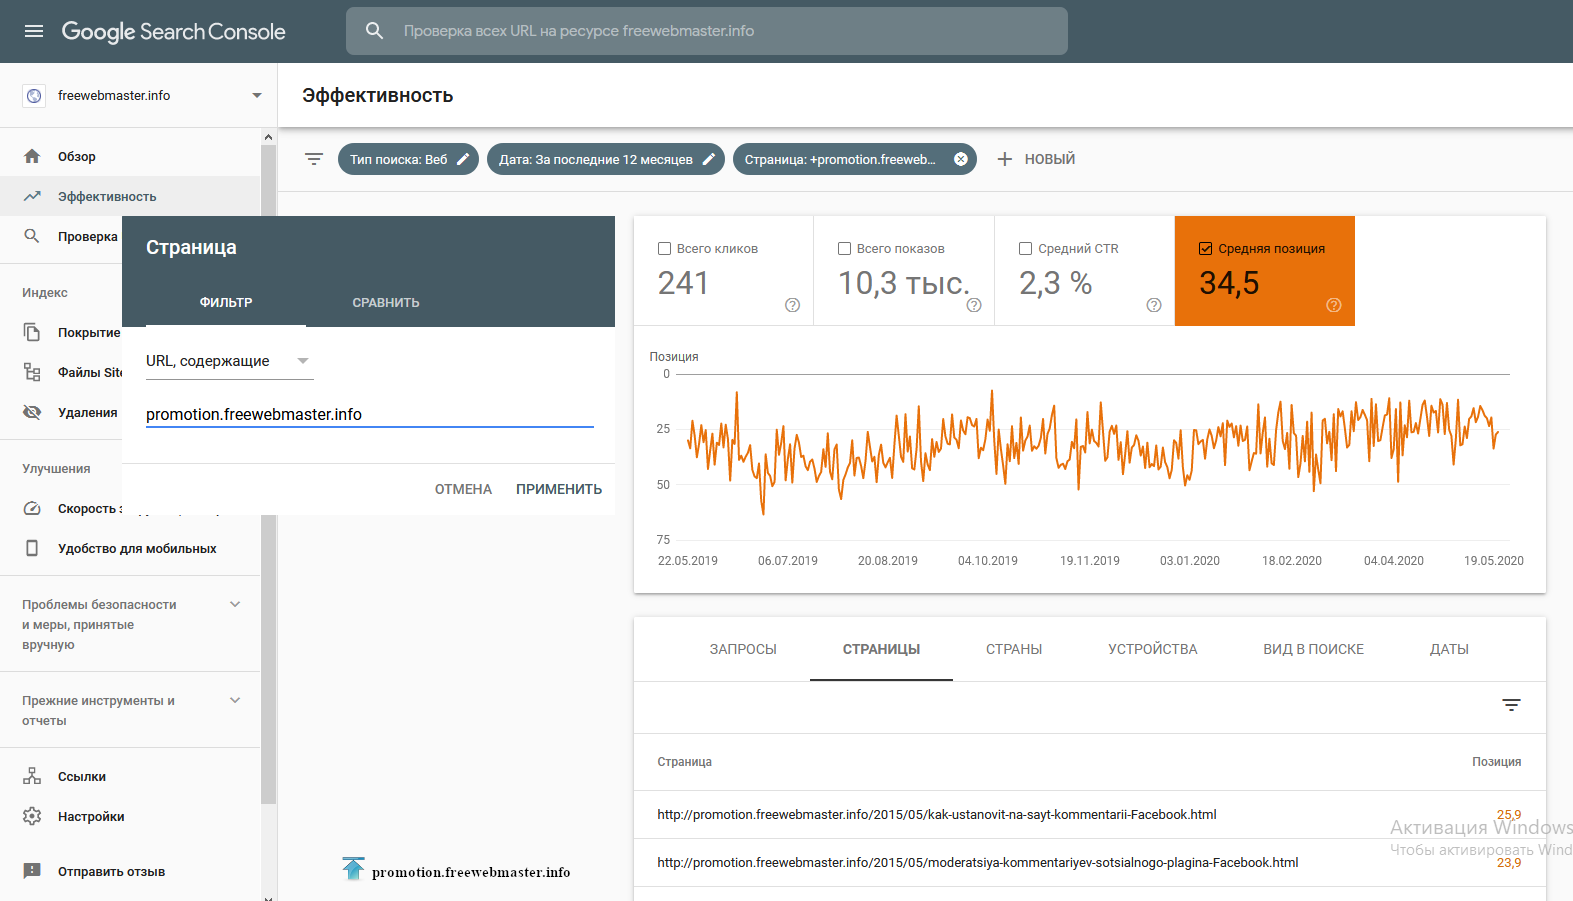The width and height of the screenshot is (1573, 901).
Task: Click the Страница column header
Action: (684, 762)
